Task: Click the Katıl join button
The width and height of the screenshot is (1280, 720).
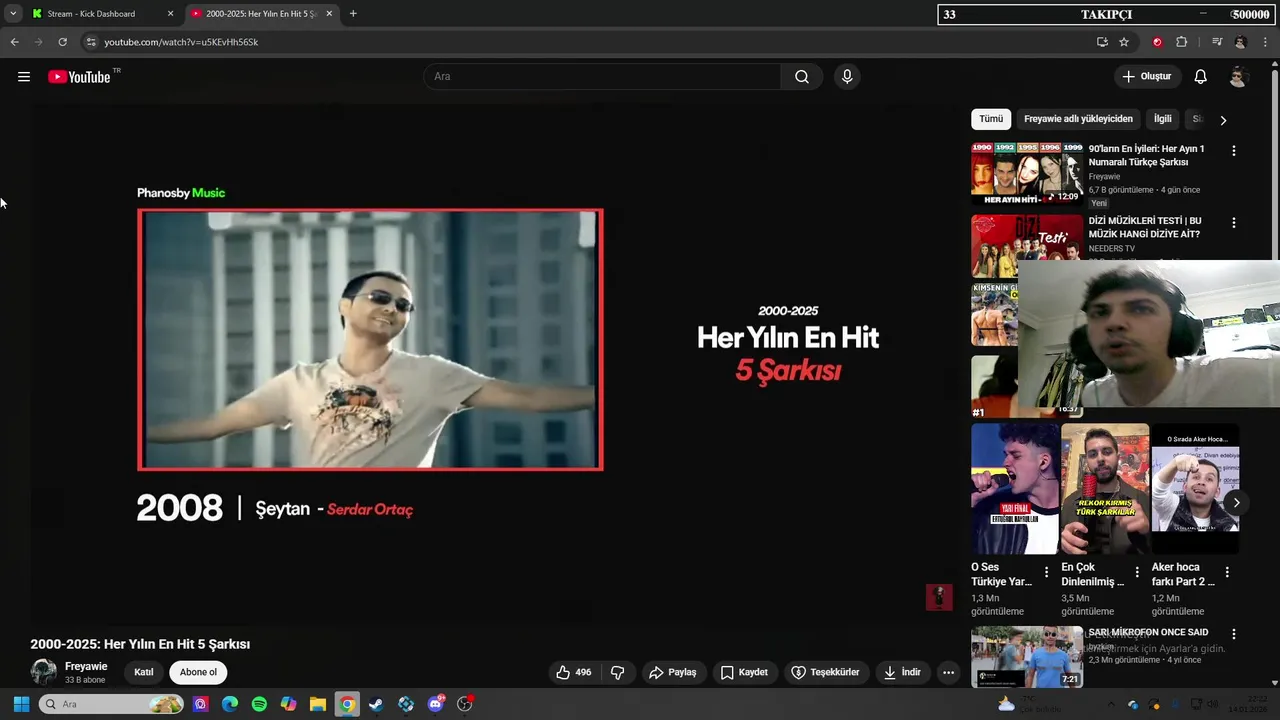Action: (144, 673)
